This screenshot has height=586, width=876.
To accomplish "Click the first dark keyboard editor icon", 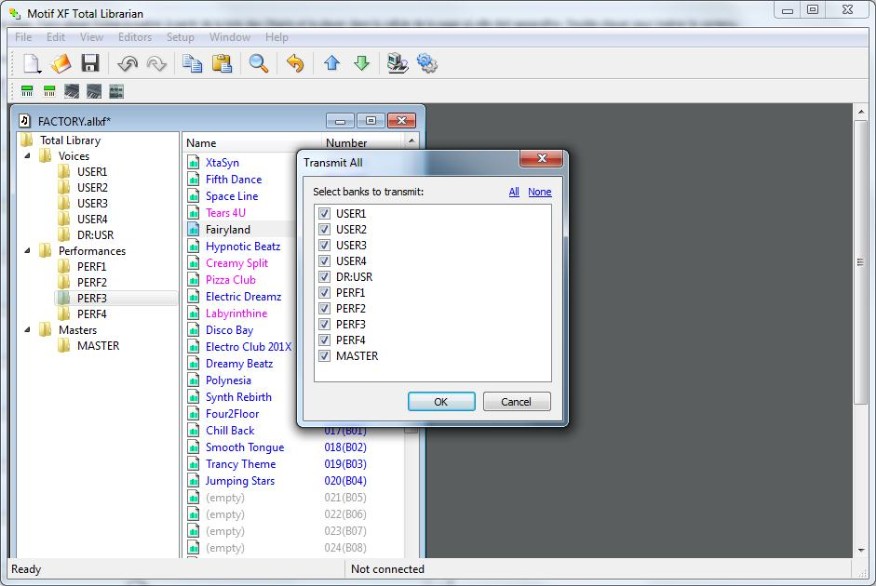I will 72,91.
